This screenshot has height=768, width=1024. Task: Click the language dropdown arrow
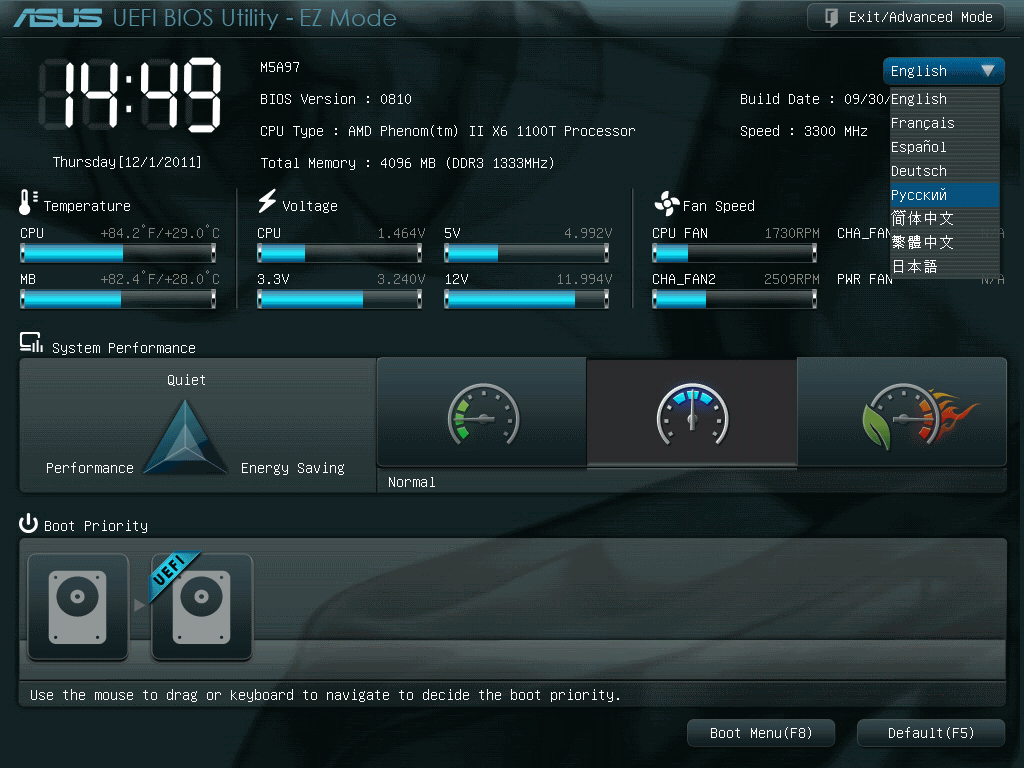pyautogui.click(x=987, y=71)
